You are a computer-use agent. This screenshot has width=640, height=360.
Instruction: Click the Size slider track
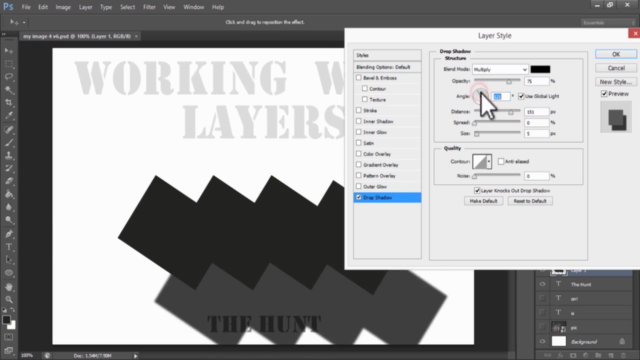coord(497,133)
